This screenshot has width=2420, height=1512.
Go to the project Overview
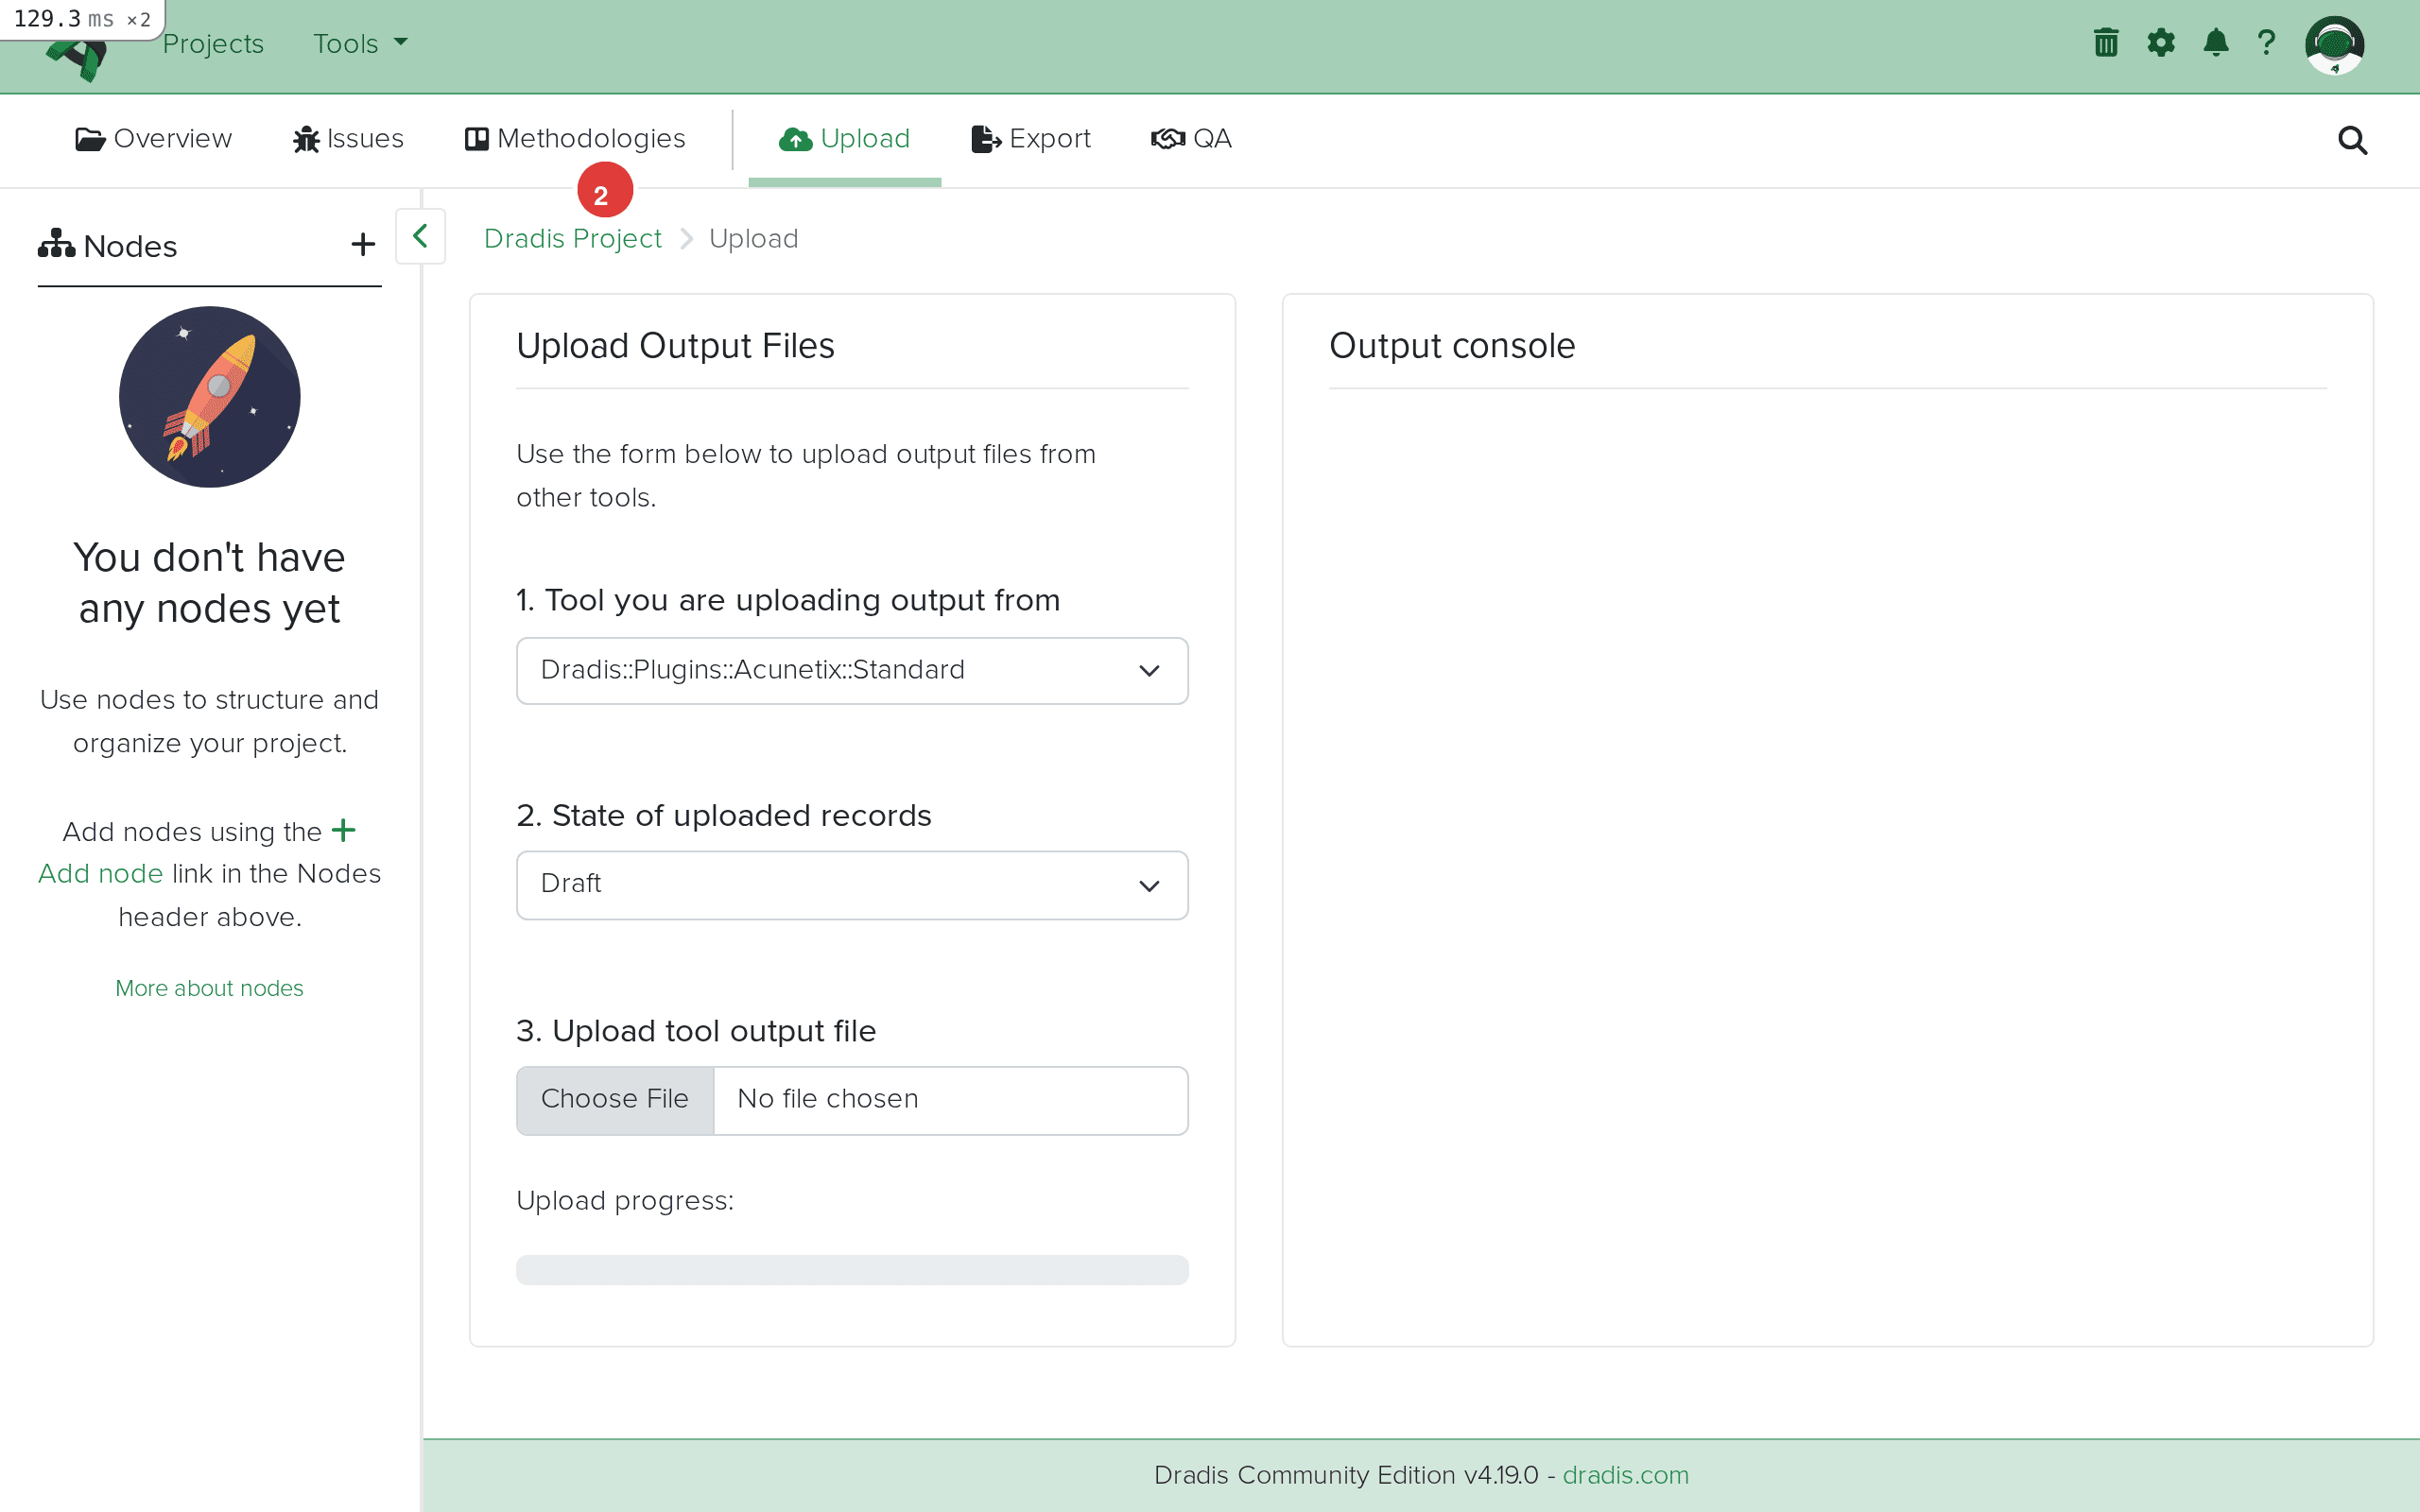pos(153,139)
